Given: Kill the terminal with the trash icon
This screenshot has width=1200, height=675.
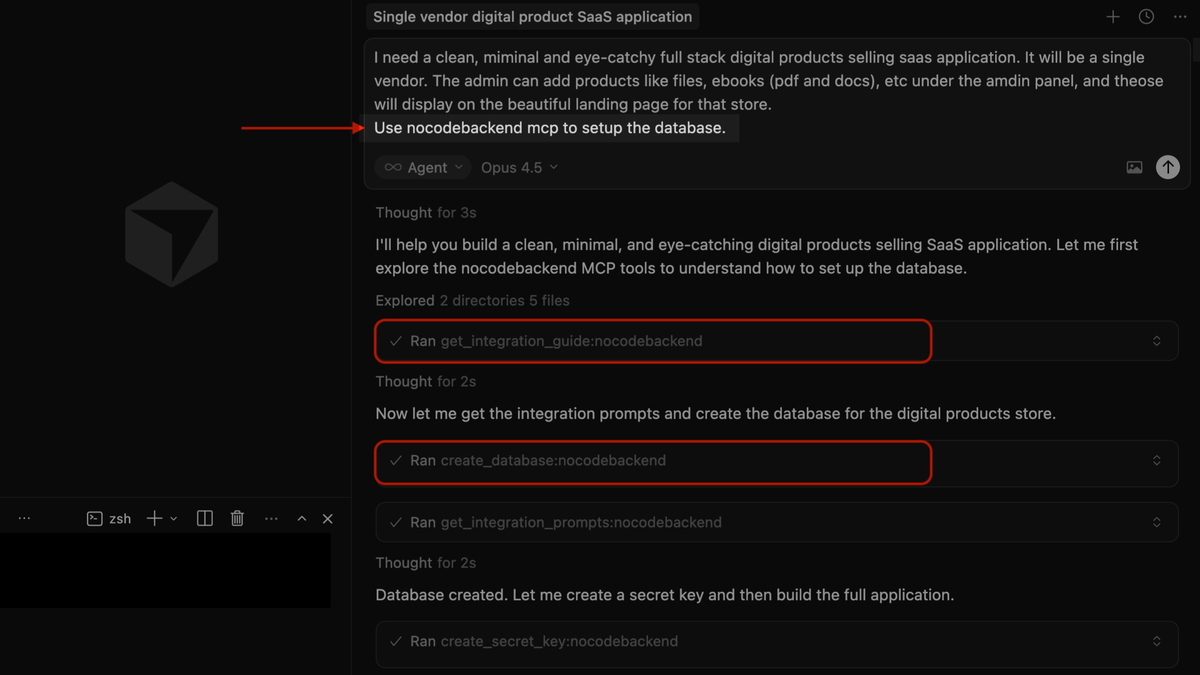Looking at the screenshot, I should 236,518.
